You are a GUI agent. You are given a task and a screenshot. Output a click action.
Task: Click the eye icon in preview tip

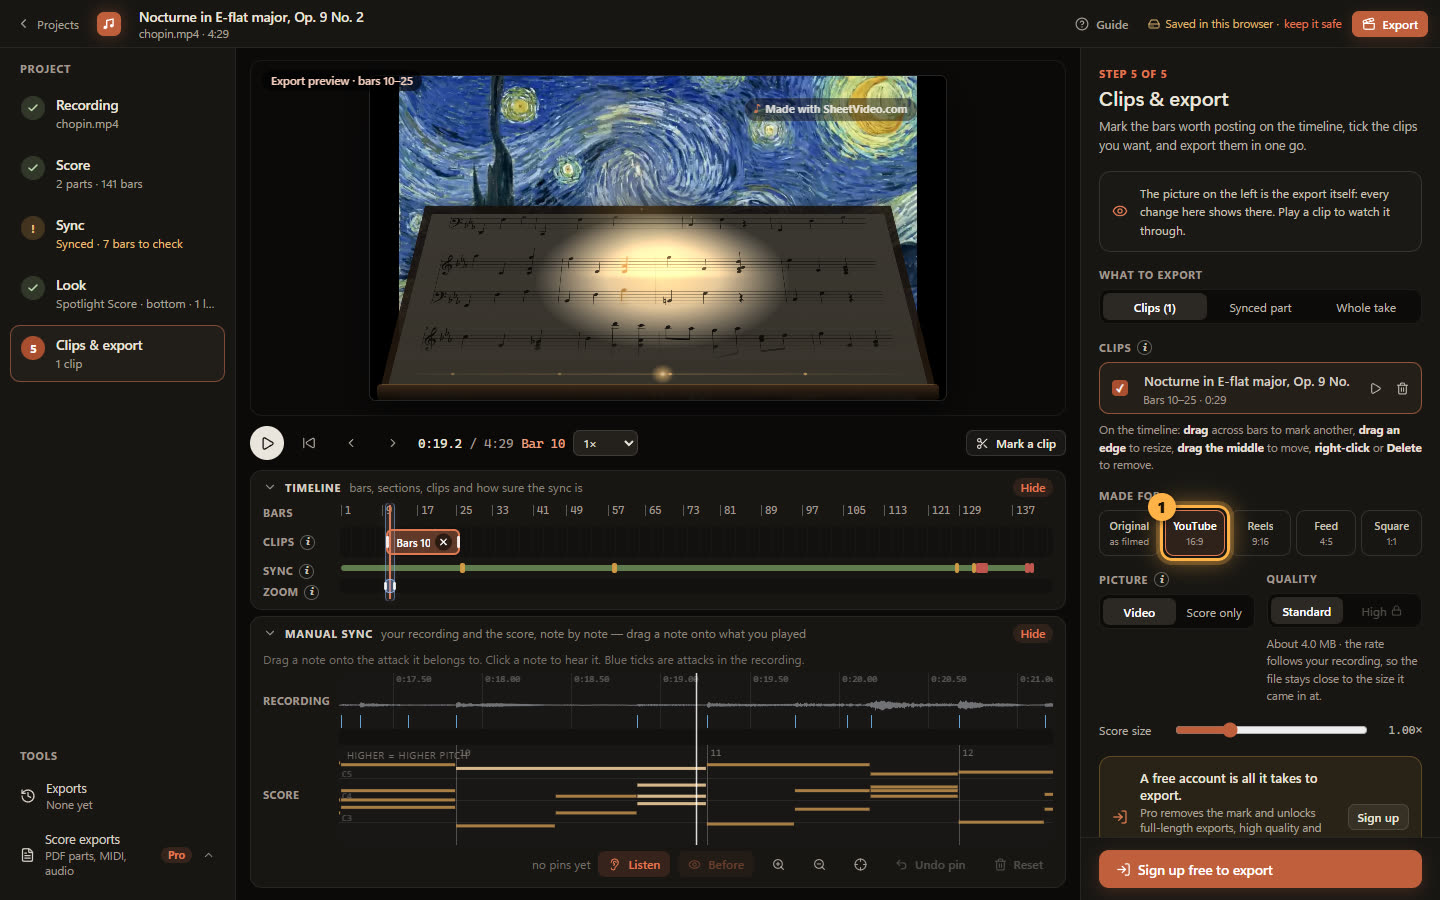click(x=1120, y=212)
